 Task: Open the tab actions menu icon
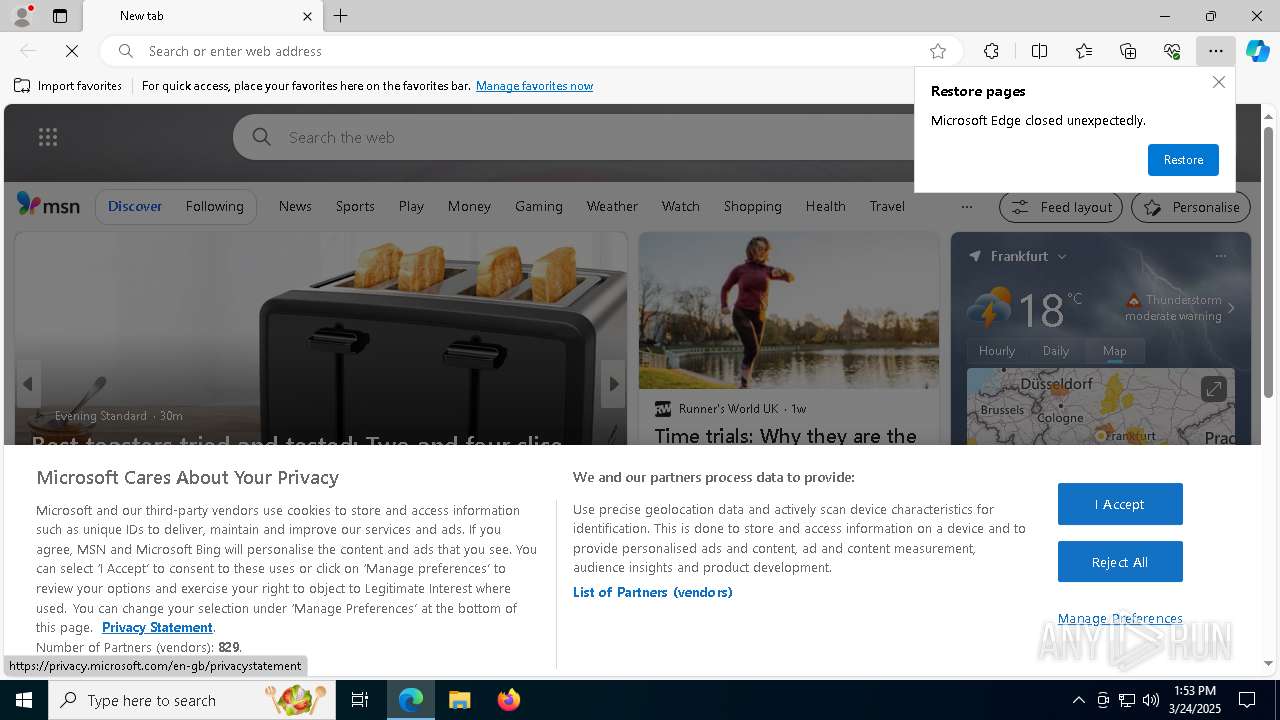point(60,16)
